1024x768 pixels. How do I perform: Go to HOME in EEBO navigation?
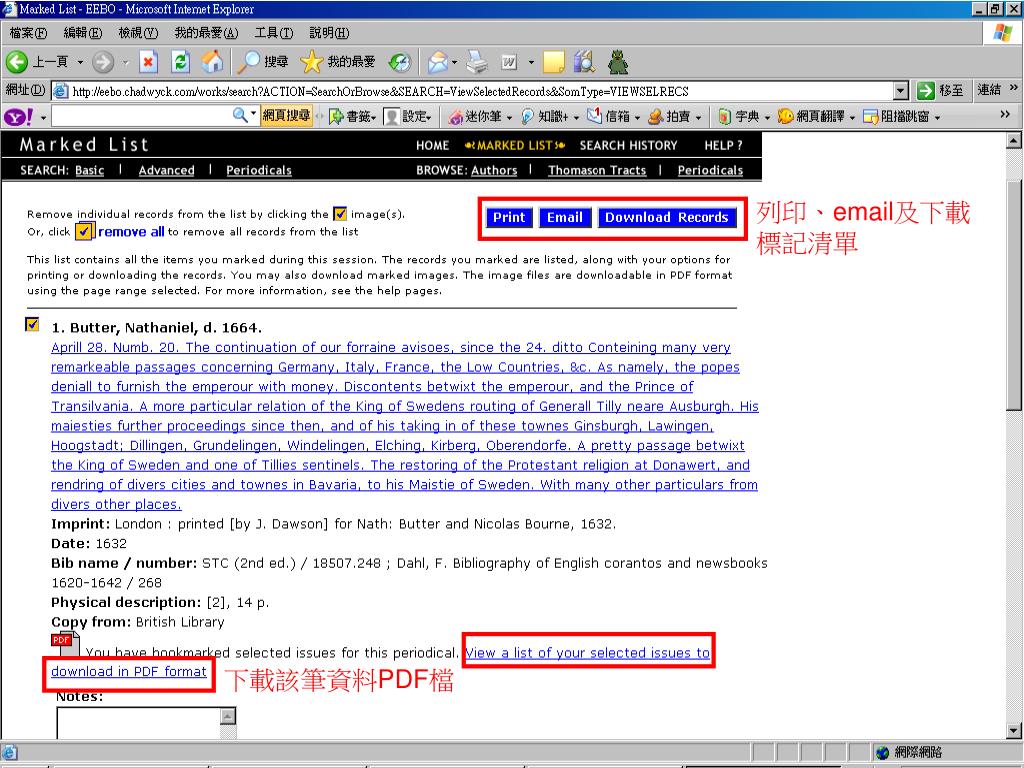pos(432,145)
